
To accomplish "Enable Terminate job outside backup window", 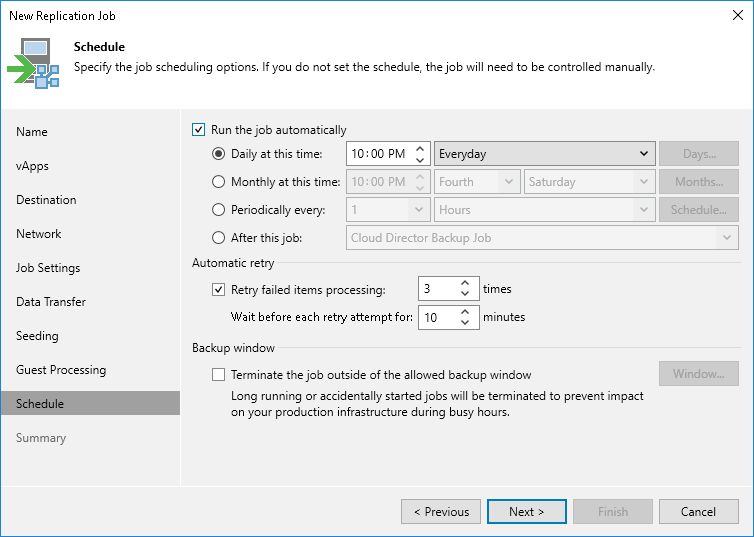I will [219, 374].
